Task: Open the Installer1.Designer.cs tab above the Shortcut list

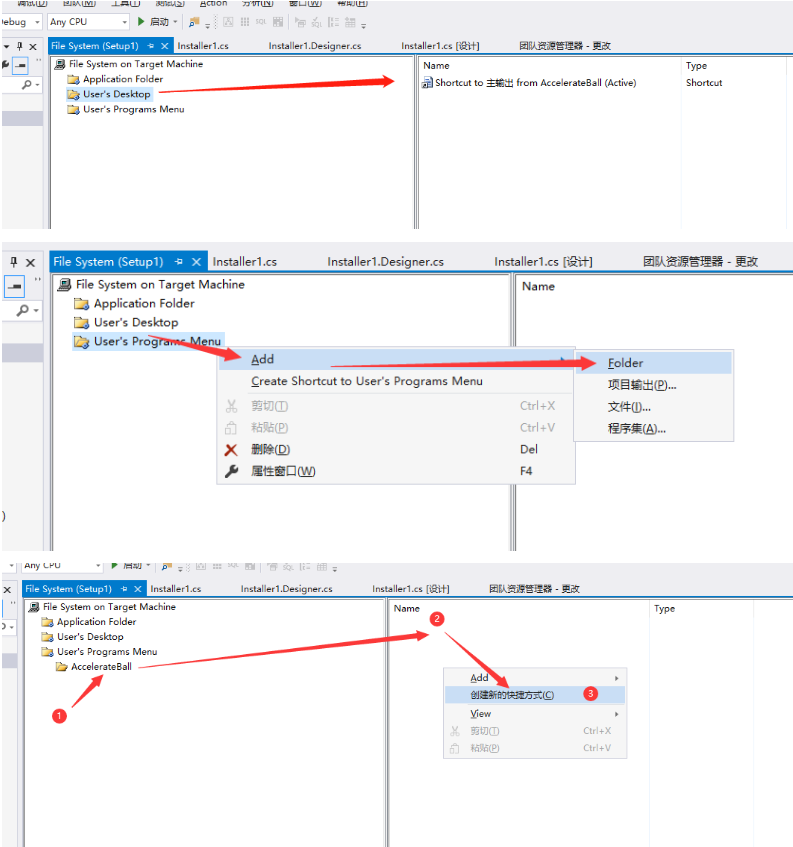Action: pyautogui.click(x=315, y=46)
